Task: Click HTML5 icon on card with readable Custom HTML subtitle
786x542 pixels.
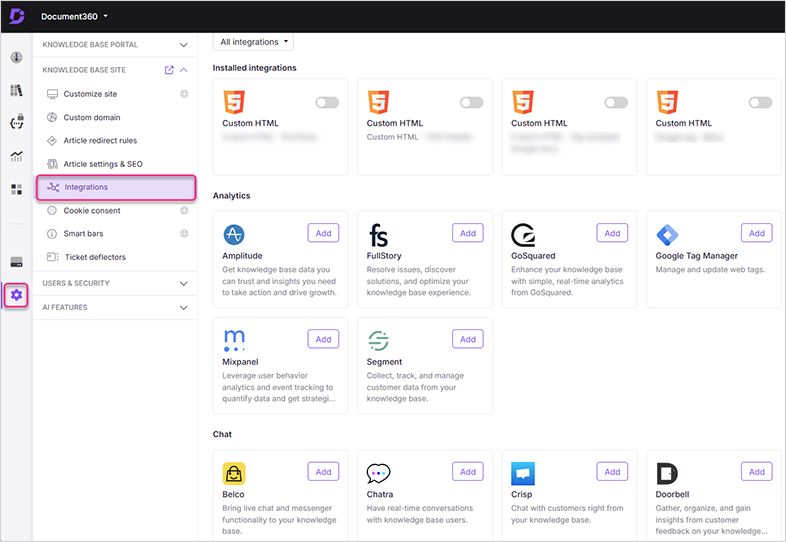Action: tap(378, 102)
